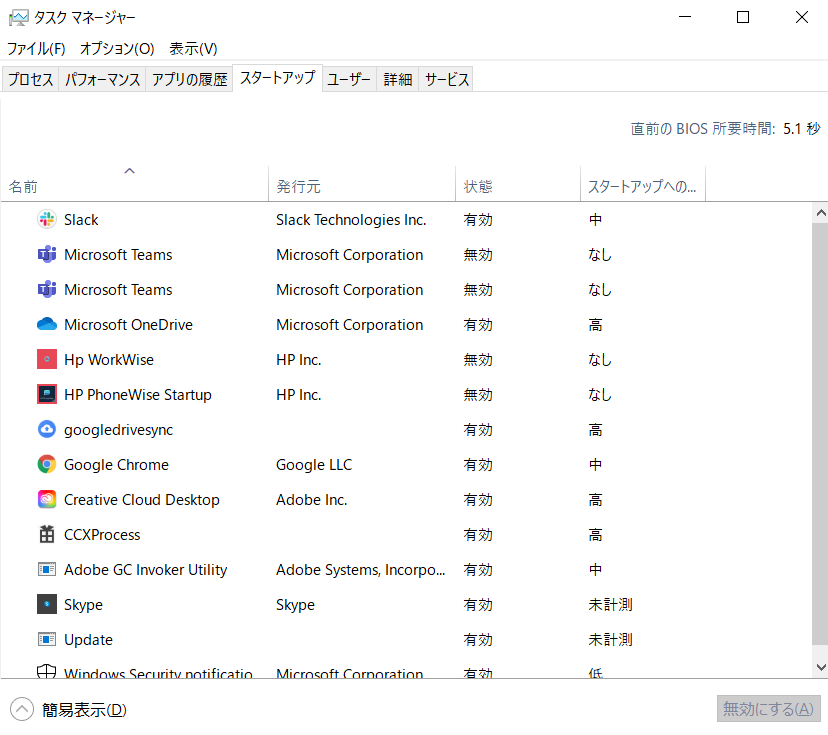Image resolution: width=828 pixels, height=735 pixels.
Task: Click Adobe Systems, Incorpo... publisher cell
Action: tap(361, 570)
